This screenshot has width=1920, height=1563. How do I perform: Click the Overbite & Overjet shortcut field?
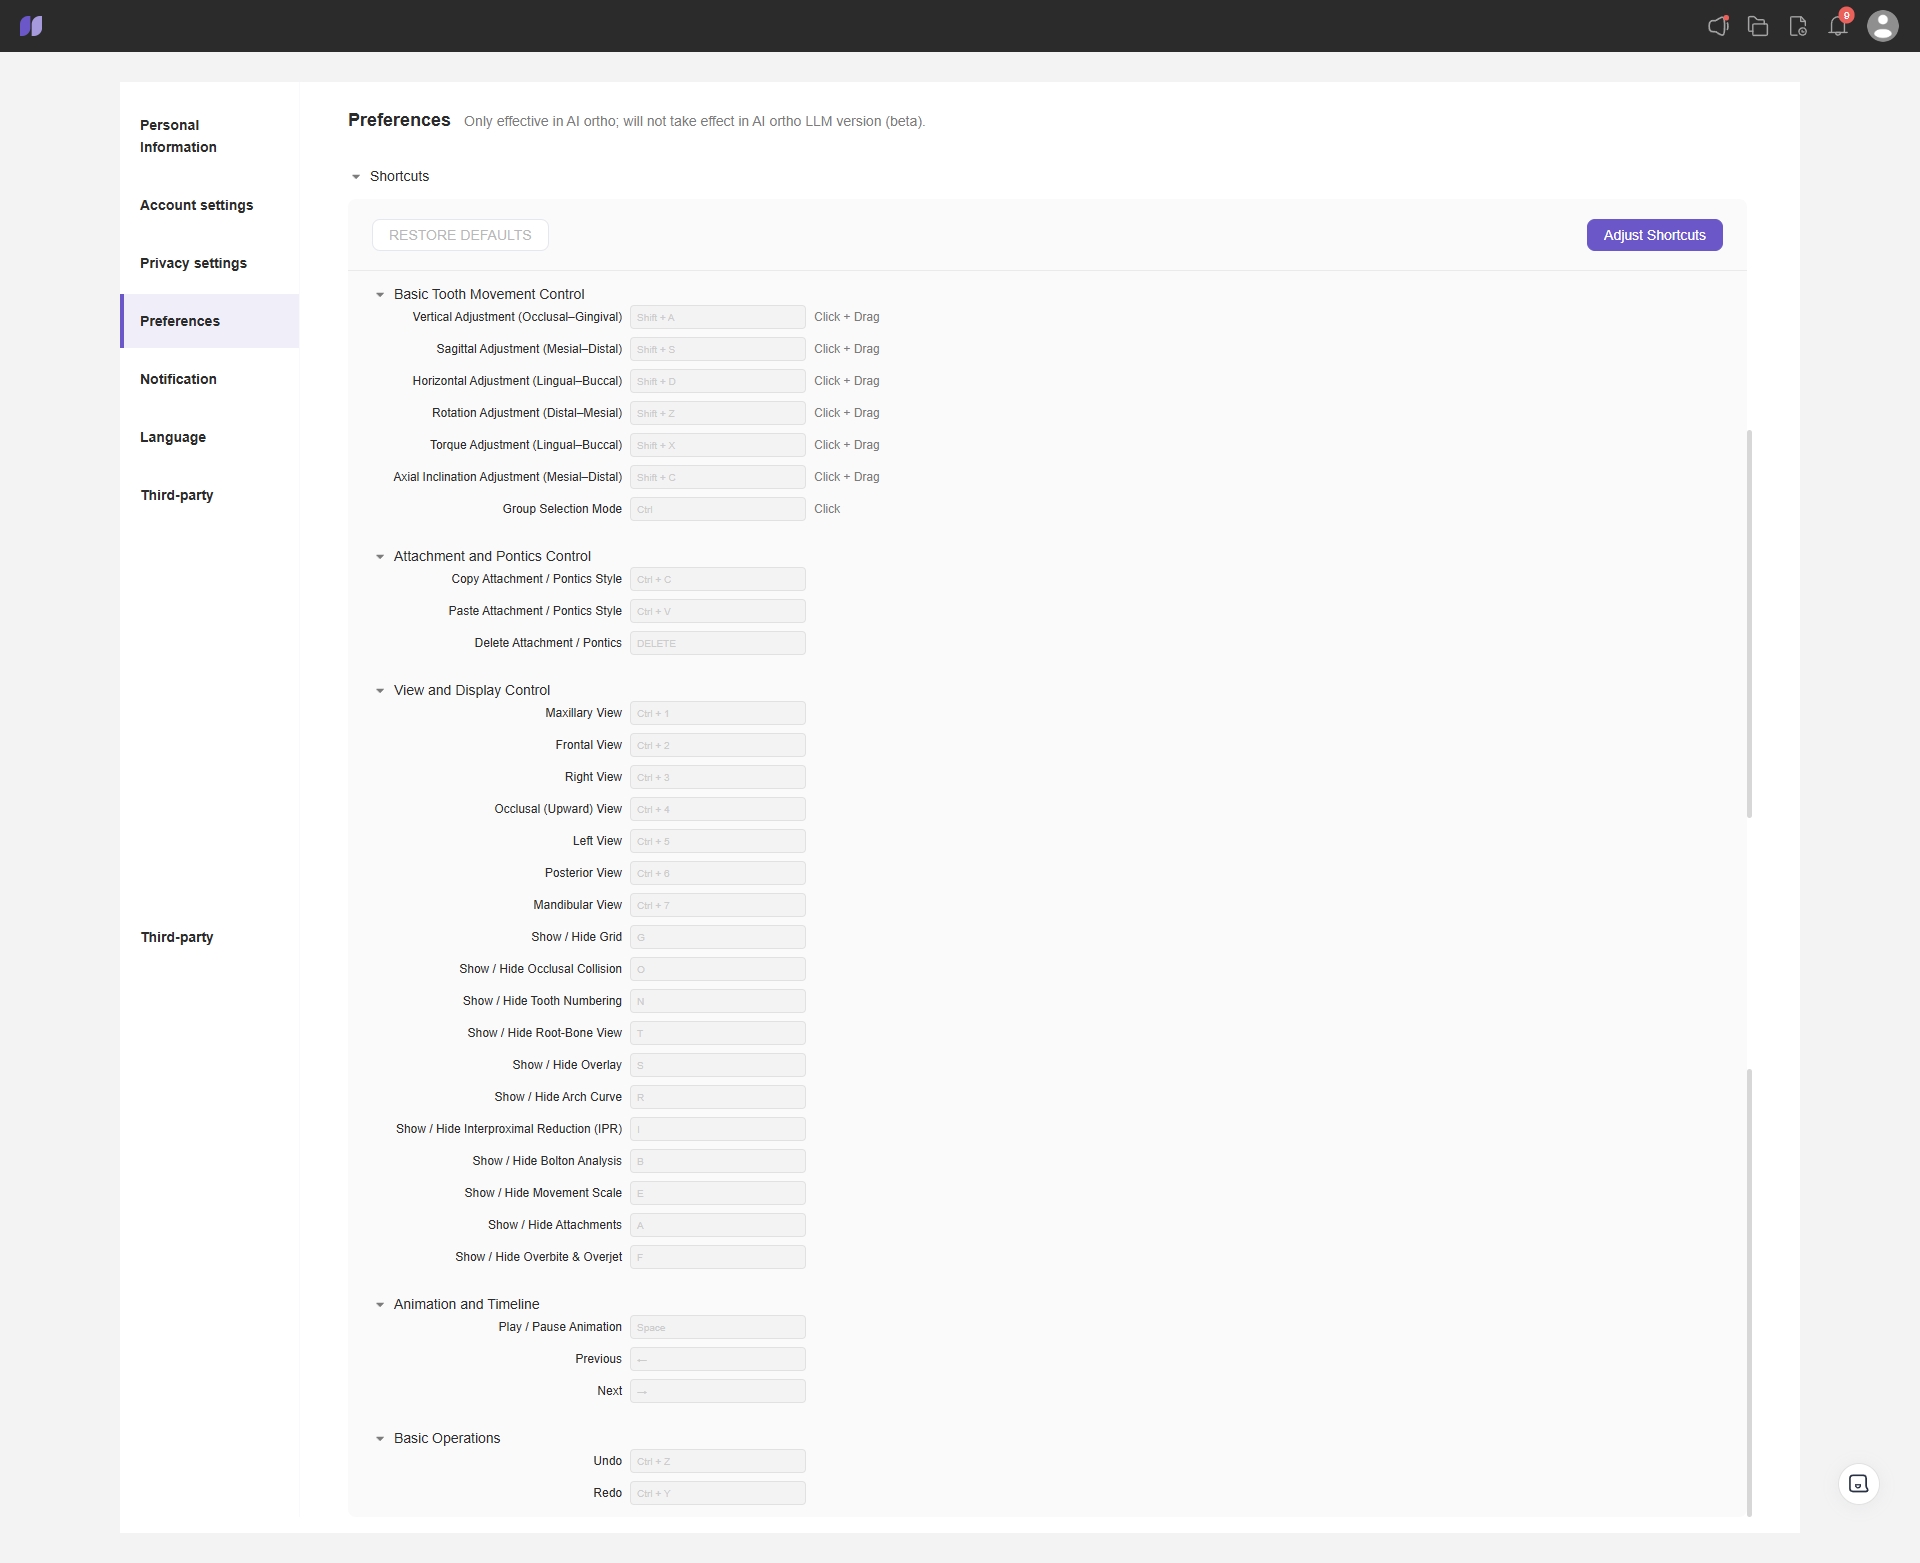point(718,1257)
